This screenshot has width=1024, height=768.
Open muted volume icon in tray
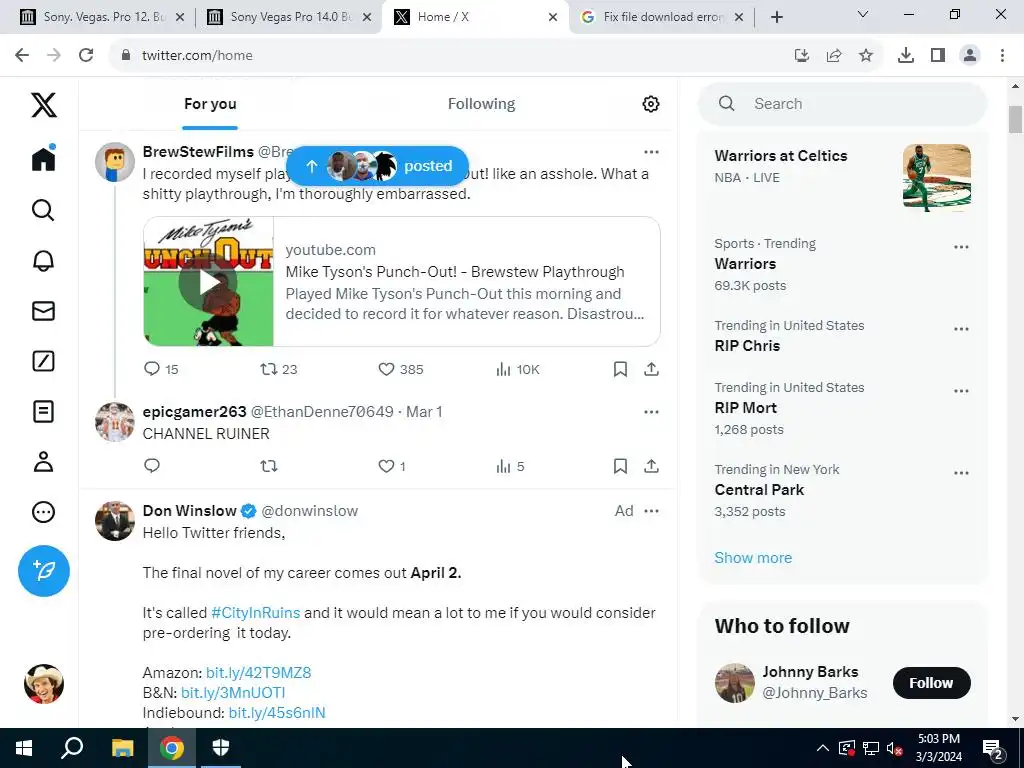(895, 748)
